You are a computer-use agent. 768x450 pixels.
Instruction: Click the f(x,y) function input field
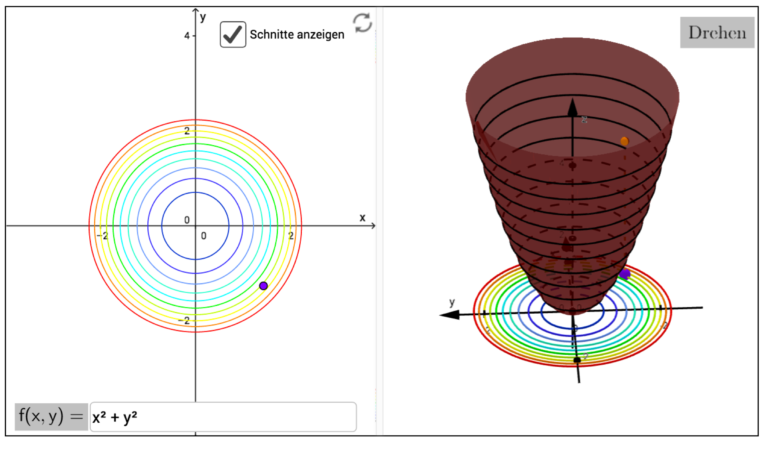coord(222,417)
